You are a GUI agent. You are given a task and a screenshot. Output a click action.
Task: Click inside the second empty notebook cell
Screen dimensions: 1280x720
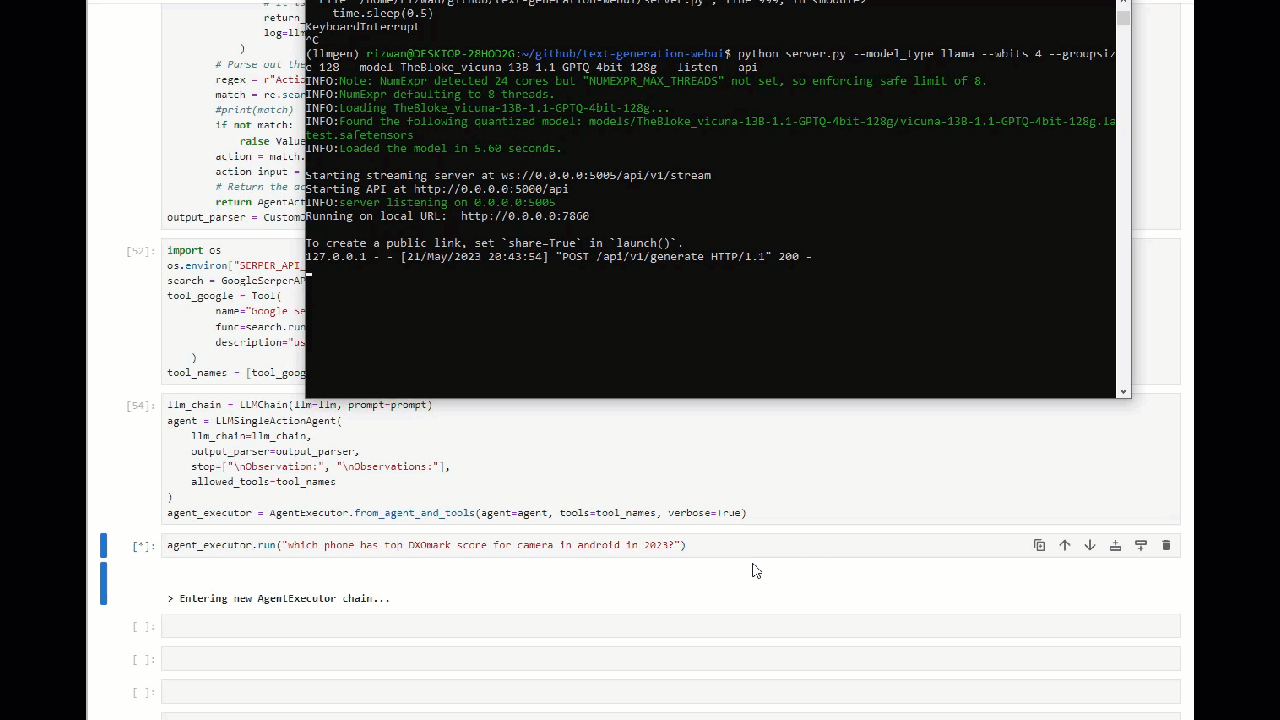click(x=670, y=660)
